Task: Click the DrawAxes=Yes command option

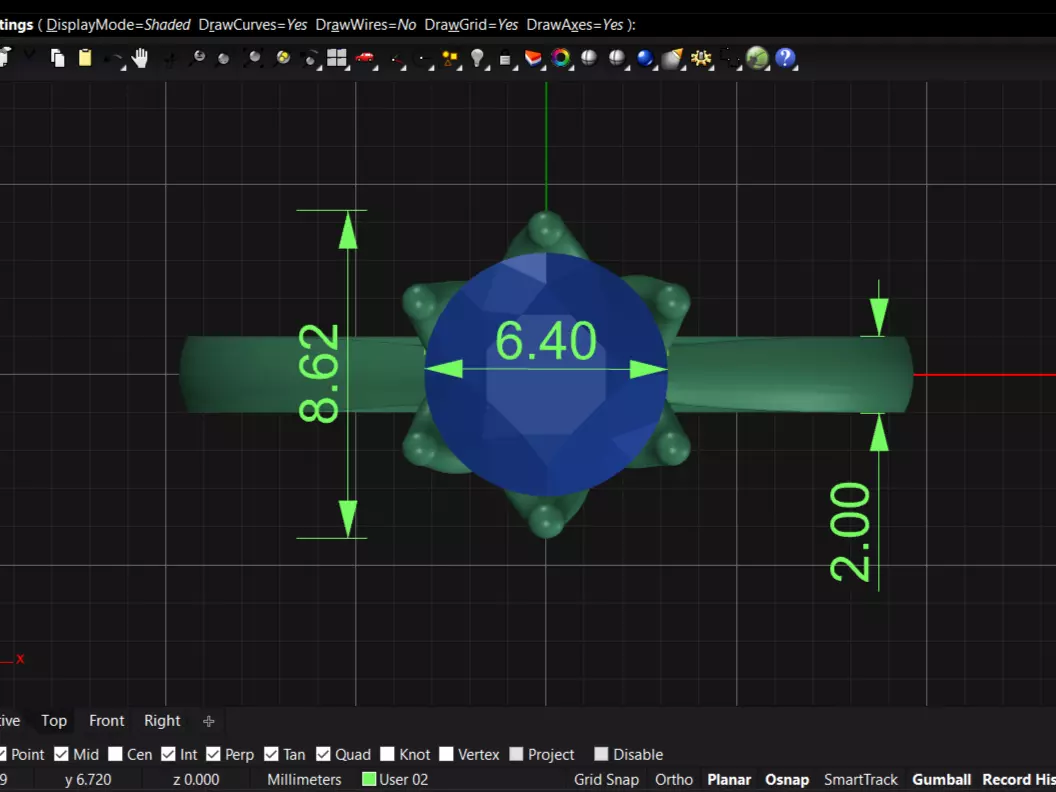Action: pyautogui.click(x=574, y=25)
